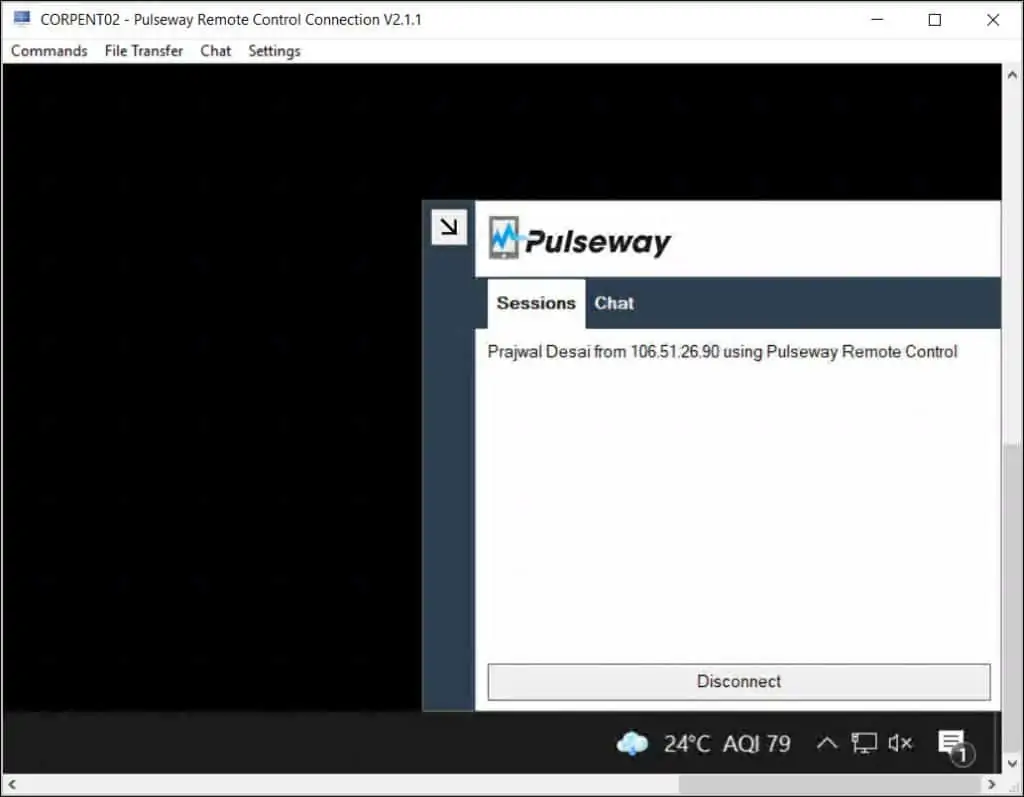Click the horizontal scrollbar left arrow
This screenshot has width=1024, height=797.
[x=12, y=785]
